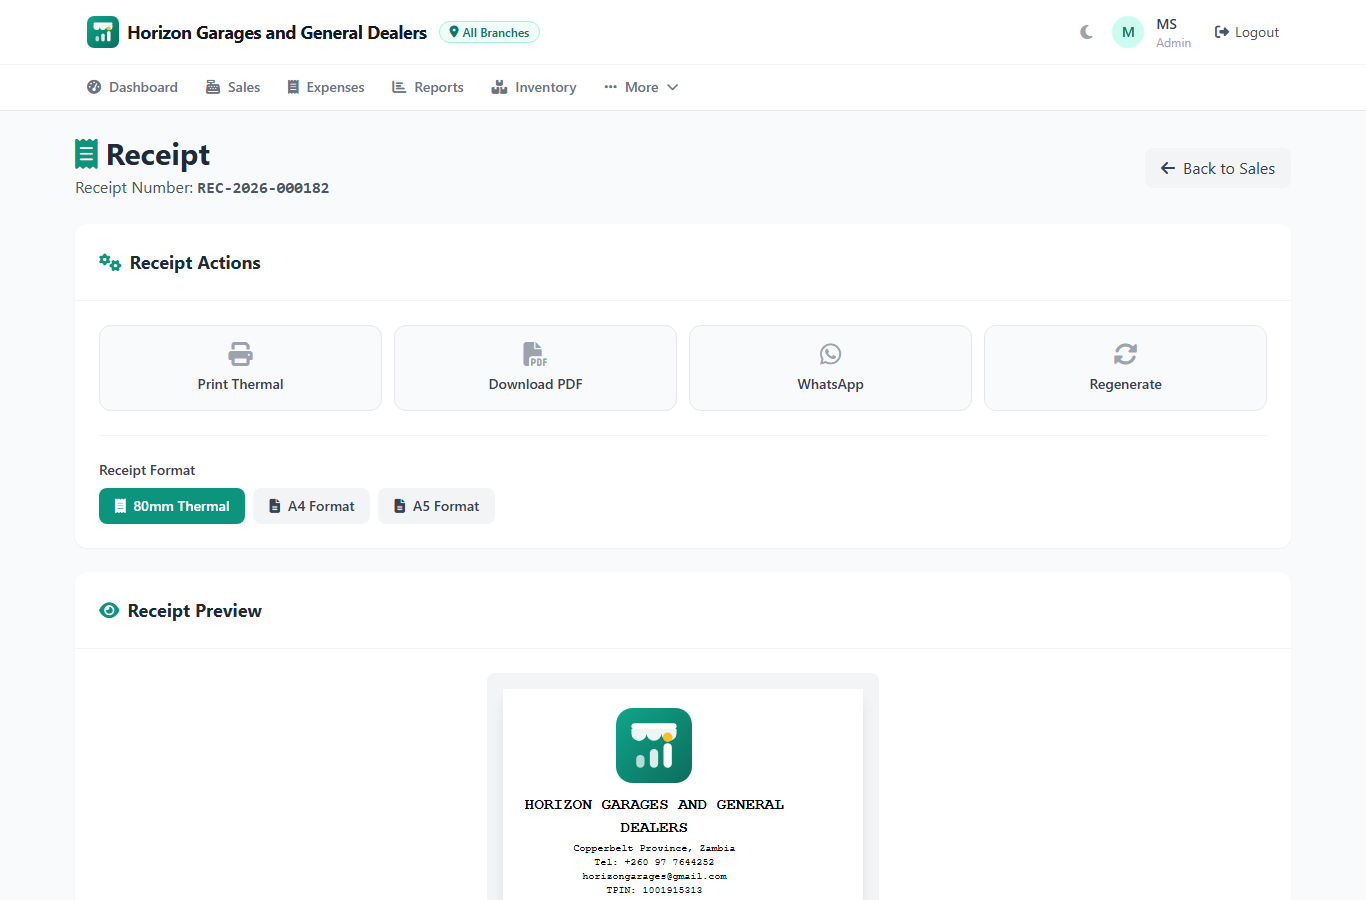1366x900 pixels.
Task: Click the document icon in A4 Format
Action: 275,506
